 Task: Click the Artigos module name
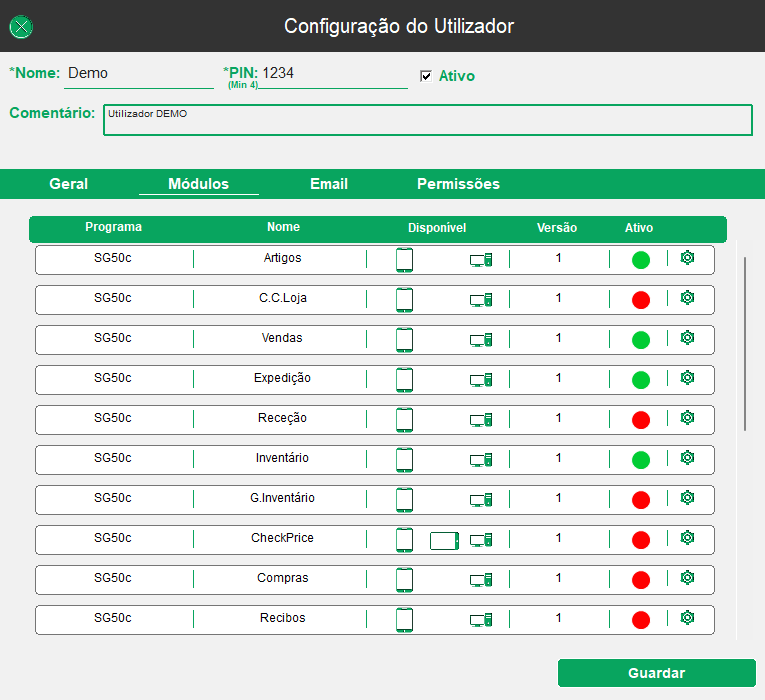[x=282, y=258]
